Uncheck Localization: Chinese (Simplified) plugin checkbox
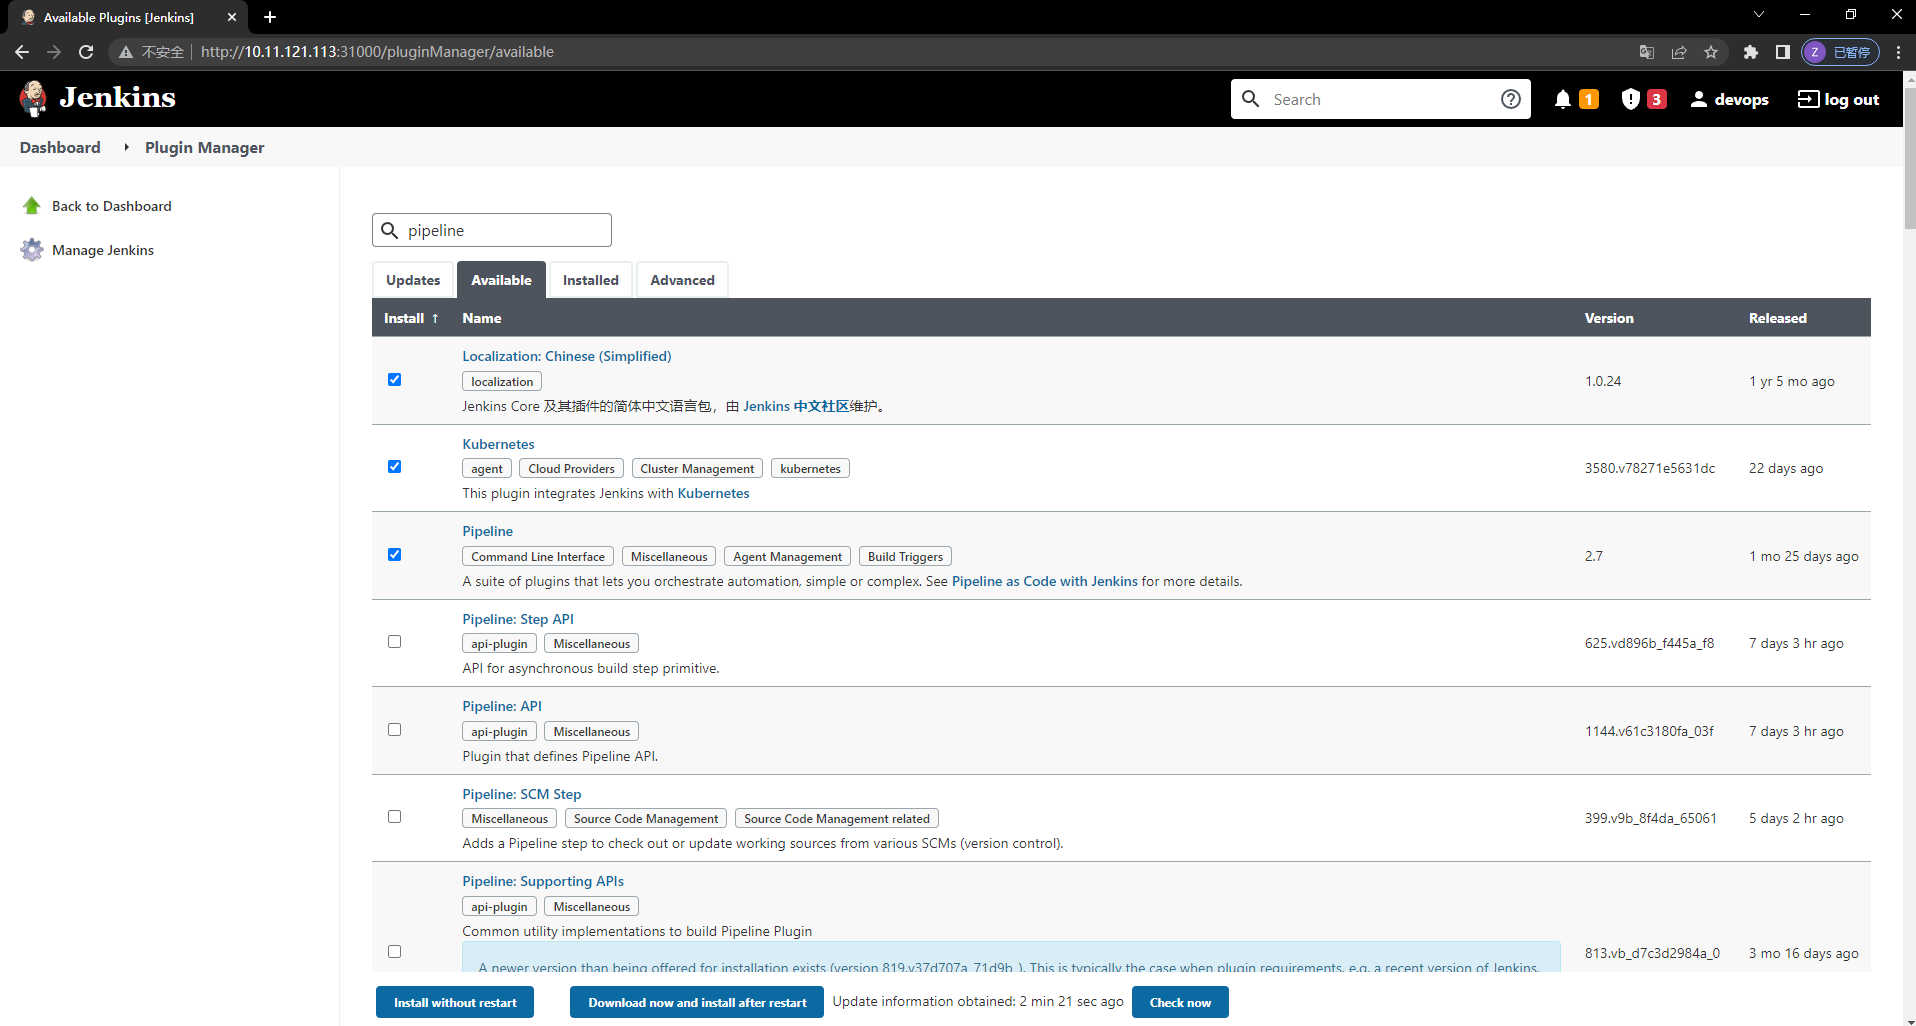This screenshot has width=1916, height=1026. pyautogui.click(x=394, y=380)
